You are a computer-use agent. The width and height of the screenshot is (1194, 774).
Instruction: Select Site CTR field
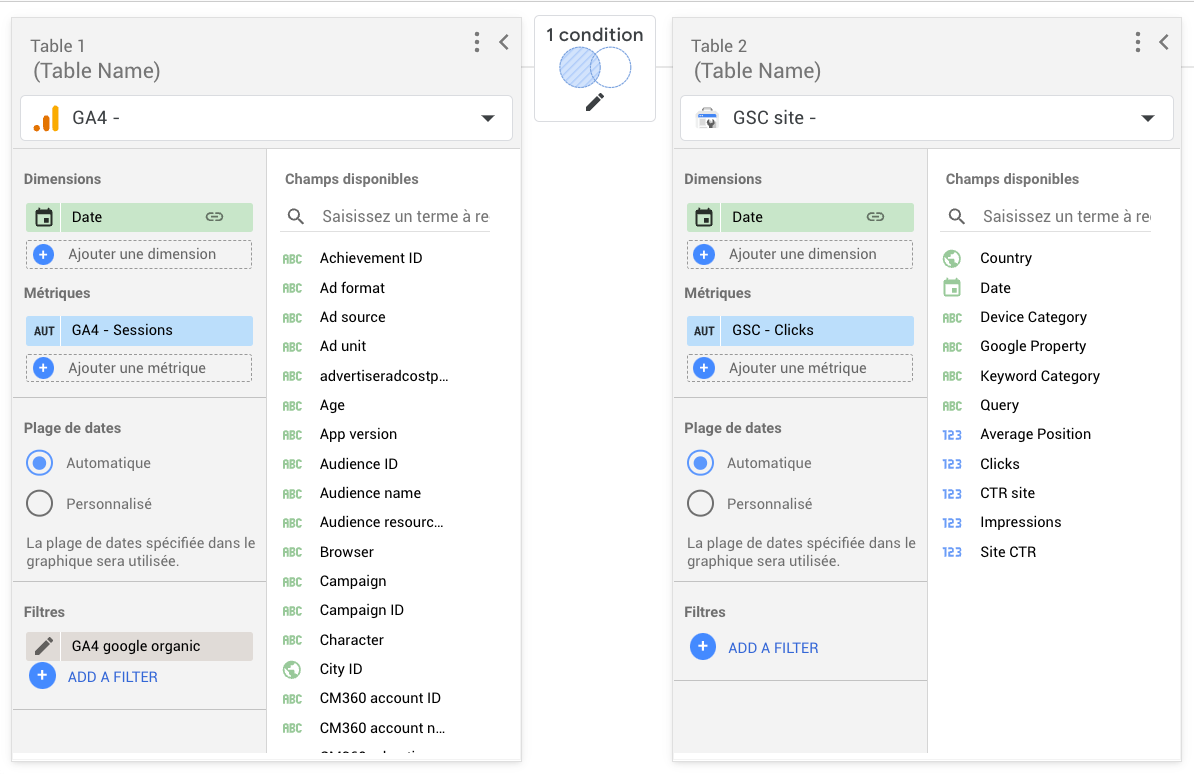click(1007, 552)
